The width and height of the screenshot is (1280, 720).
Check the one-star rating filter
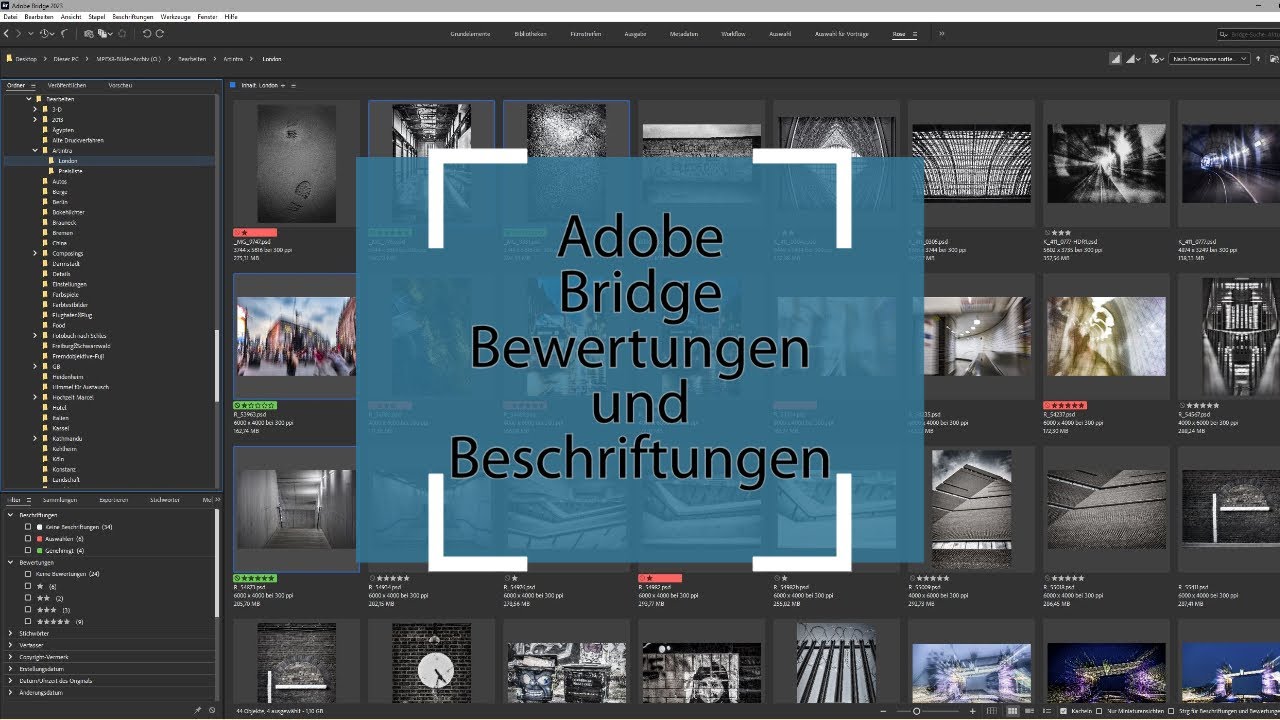pyautogui.click(x=28, y=586)
